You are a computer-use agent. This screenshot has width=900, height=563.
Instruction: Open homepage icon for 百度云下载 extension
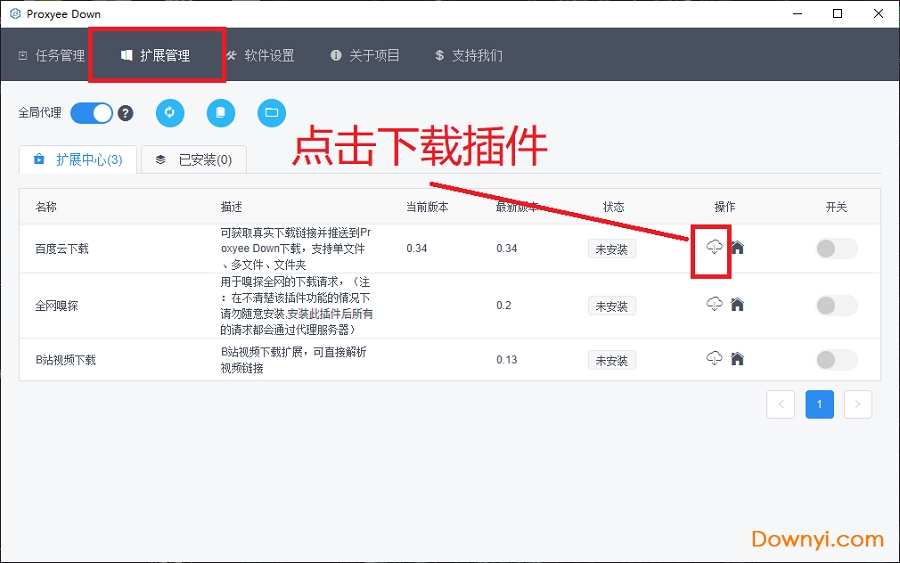pos(737,247)
